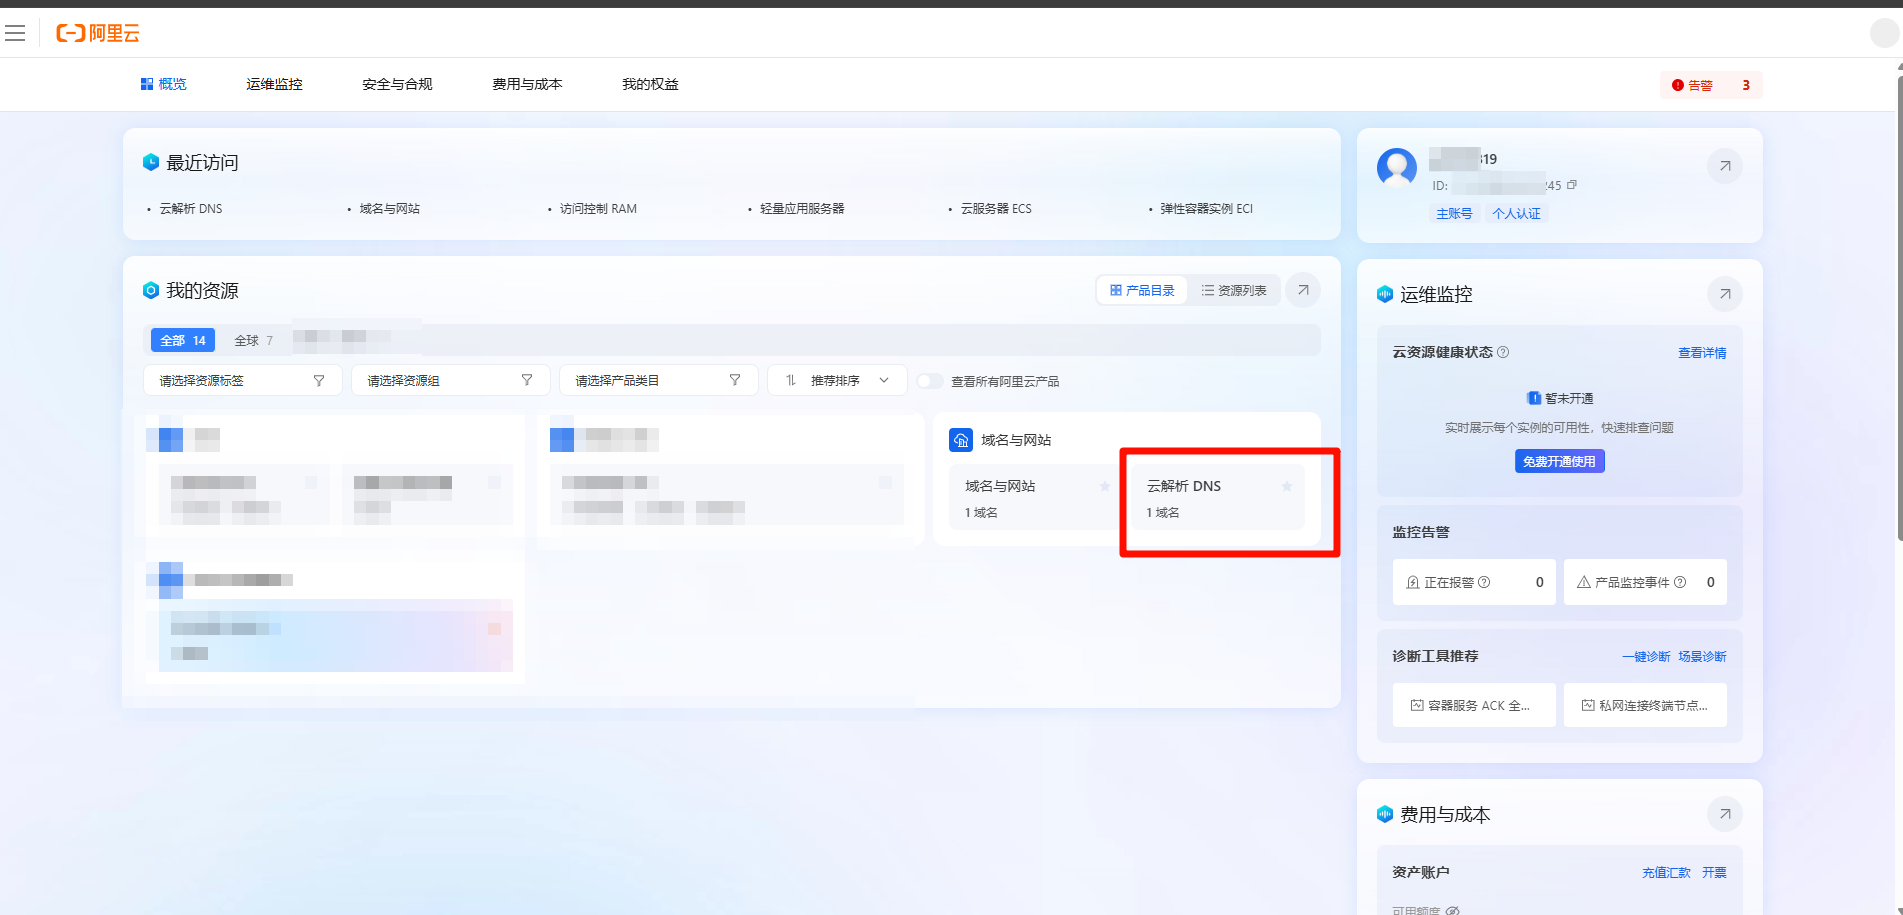
Task: Click the 免费开通使用 button
Action: pyautogui.click(x=1559, y=461)
